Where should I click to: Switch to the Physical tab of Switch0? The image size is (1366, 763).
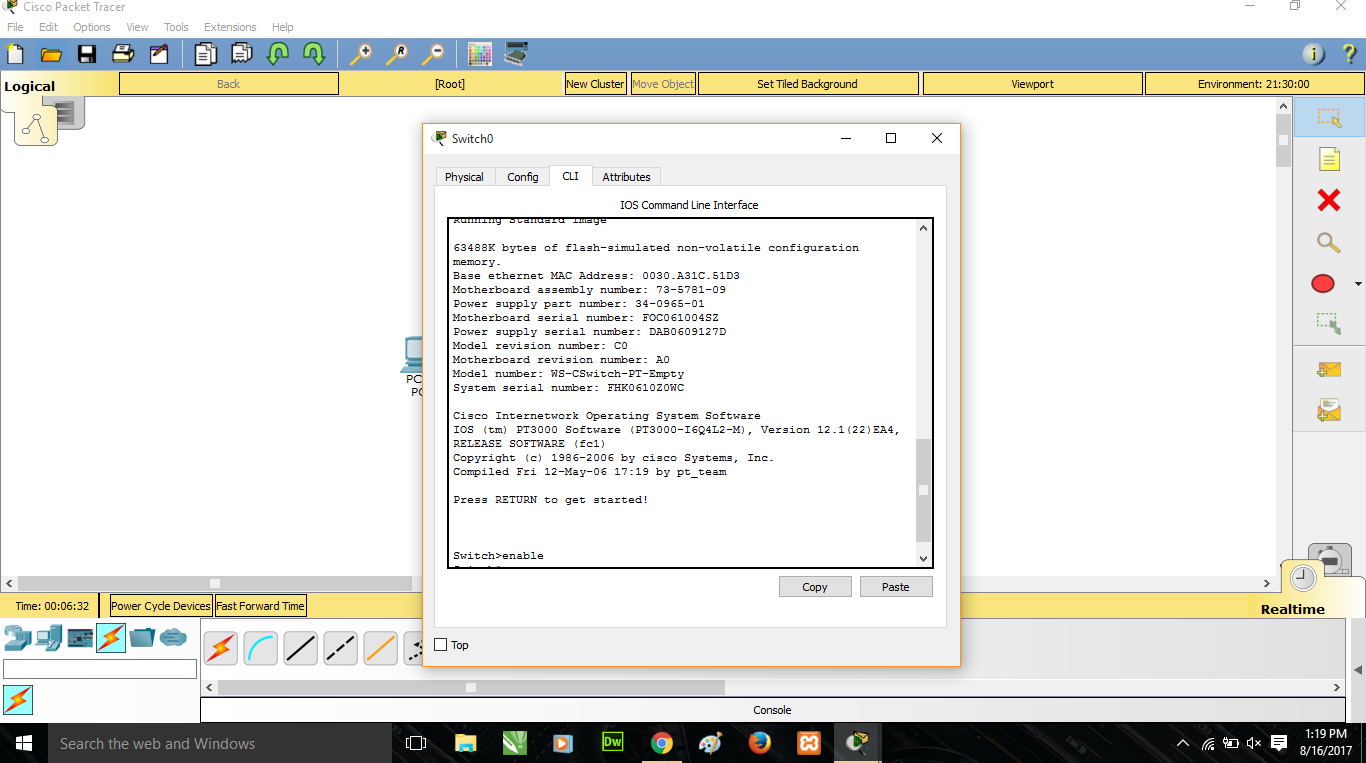click(x=464, y=176)
